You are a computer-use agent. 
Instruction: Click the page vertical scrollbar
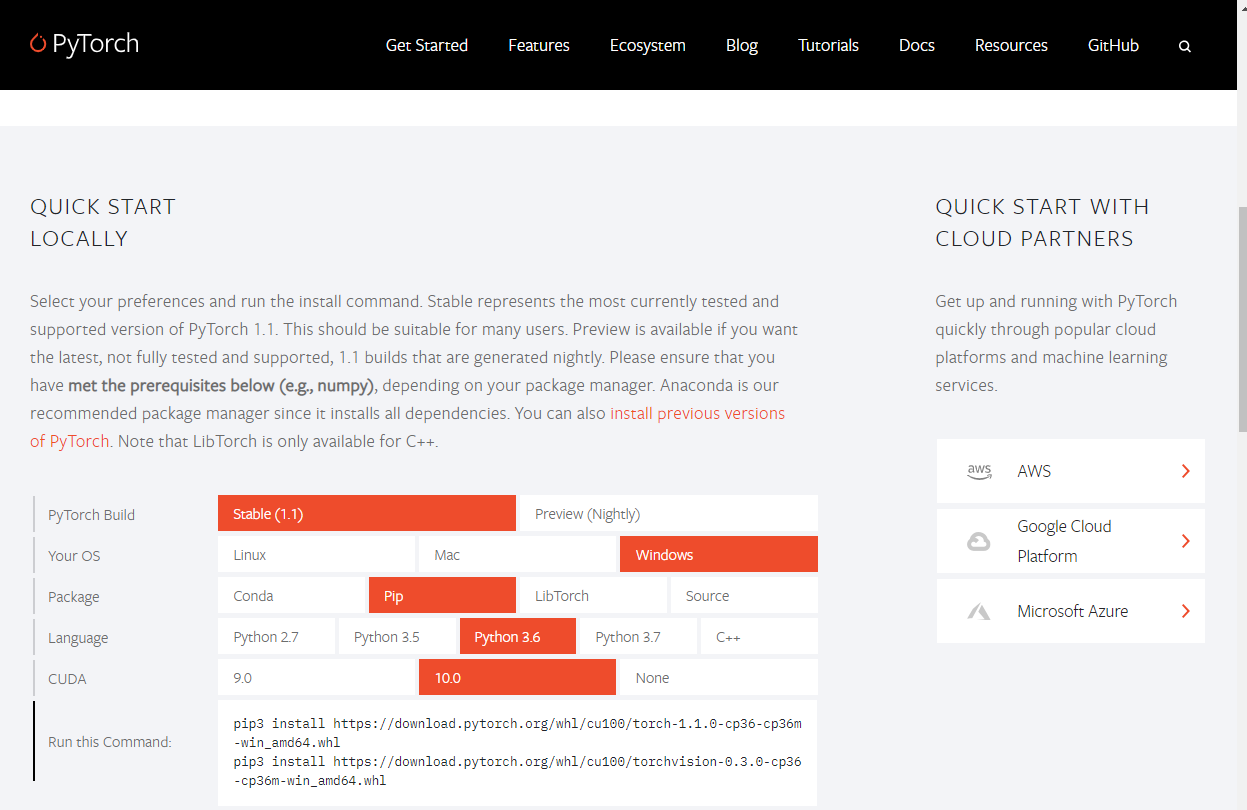pyautogui.click(x=1242, y=320)
